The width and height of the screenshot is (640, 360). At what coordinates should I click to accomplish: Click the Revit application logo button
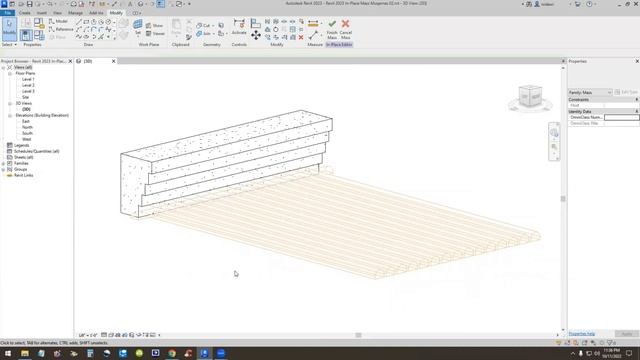(x=4, y=4)
